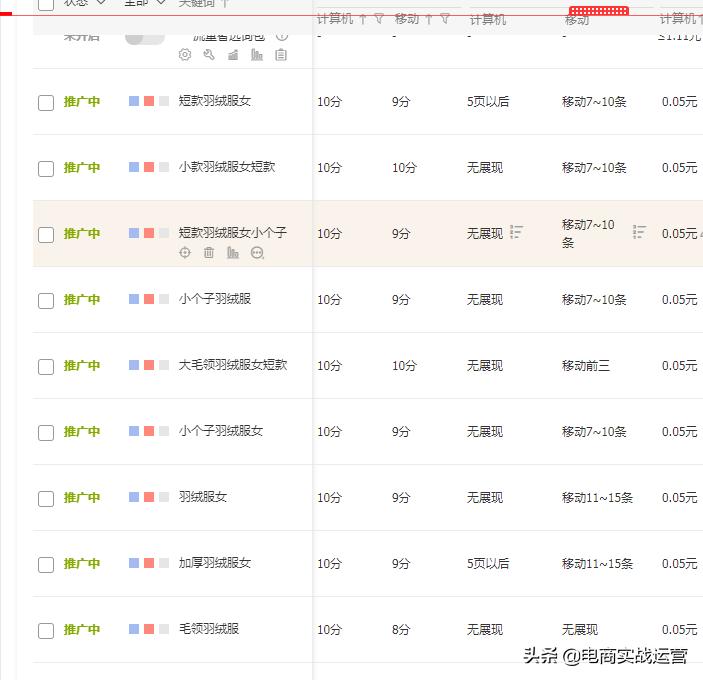Check the box beside 加厚羽绒服女

[46, 565]
